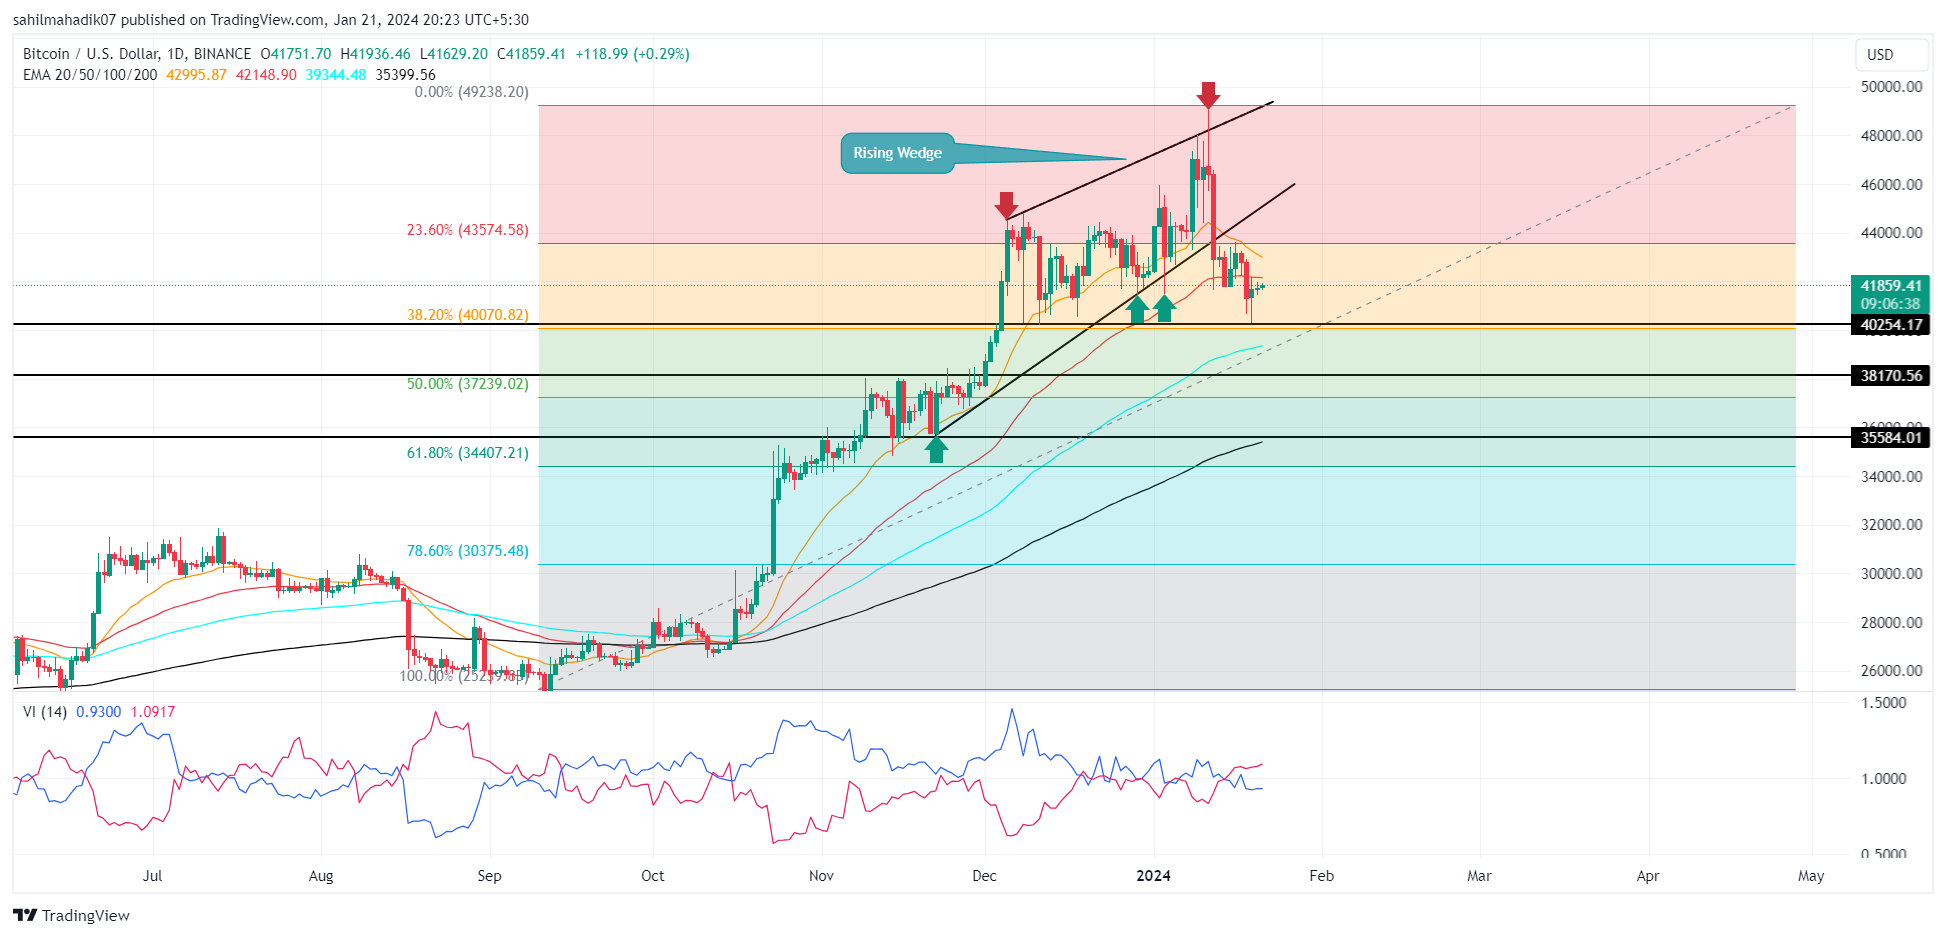Click the 35584.01 horizontal line price label
1946x937 pixels.
coord(1890,437)
